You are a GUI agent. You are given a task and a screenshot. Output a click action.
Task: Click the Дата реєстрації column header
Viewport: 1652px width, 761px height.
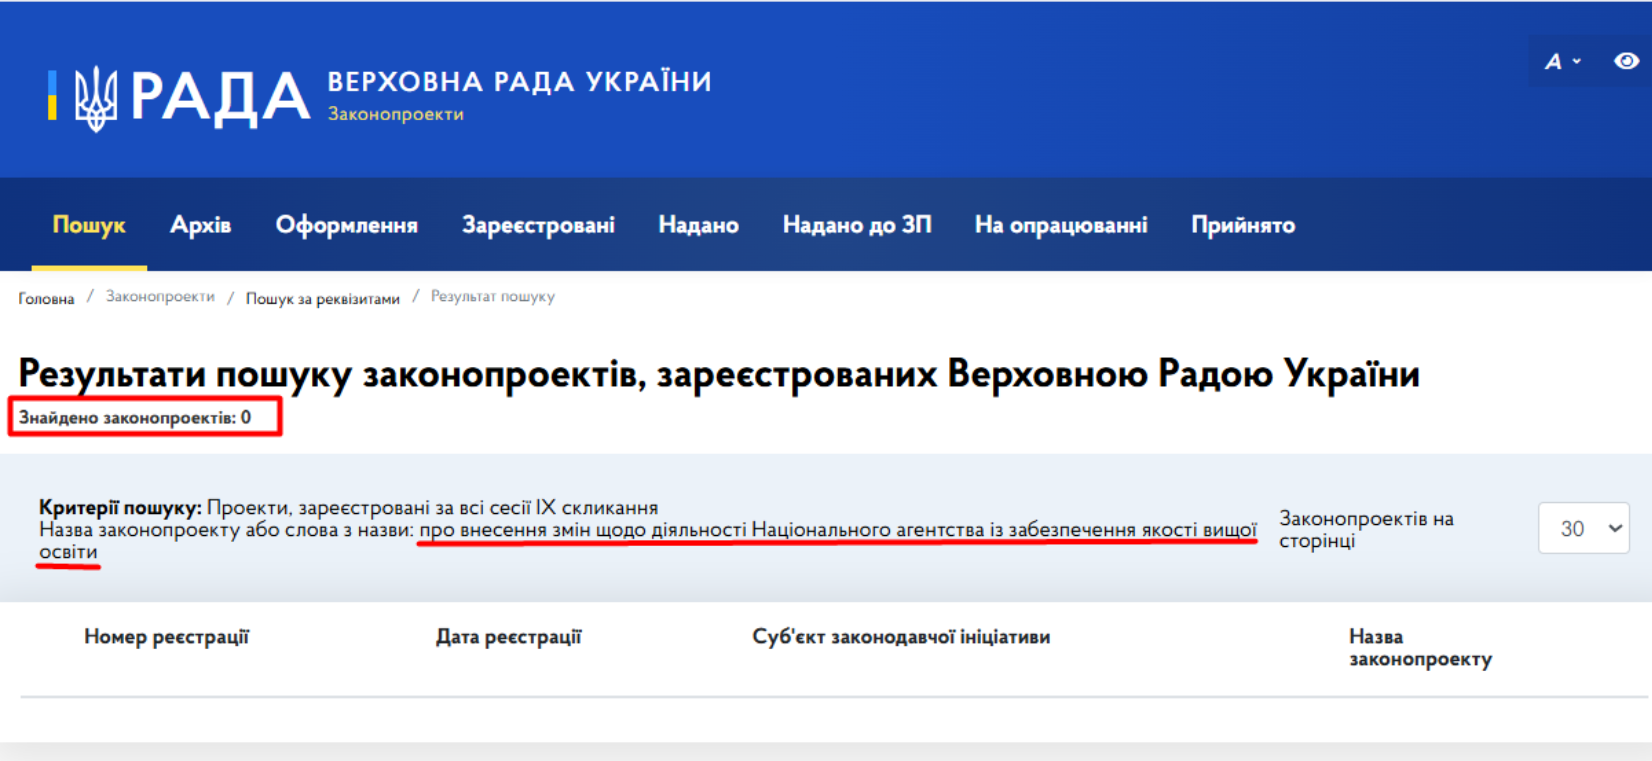[x=508, y=637]
